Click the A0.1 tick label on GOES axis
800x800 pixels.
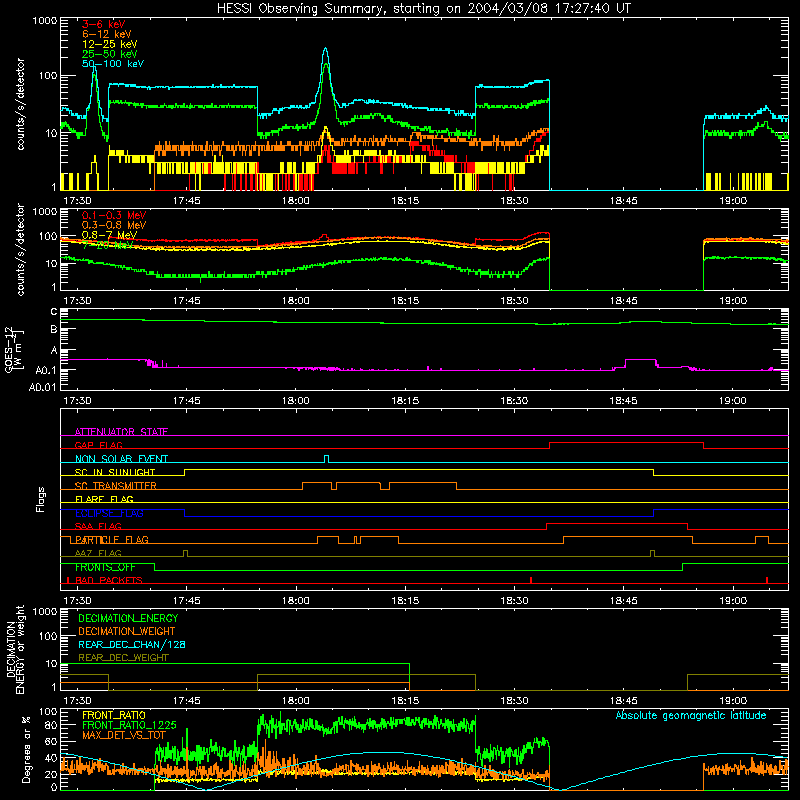coord(46,370)
